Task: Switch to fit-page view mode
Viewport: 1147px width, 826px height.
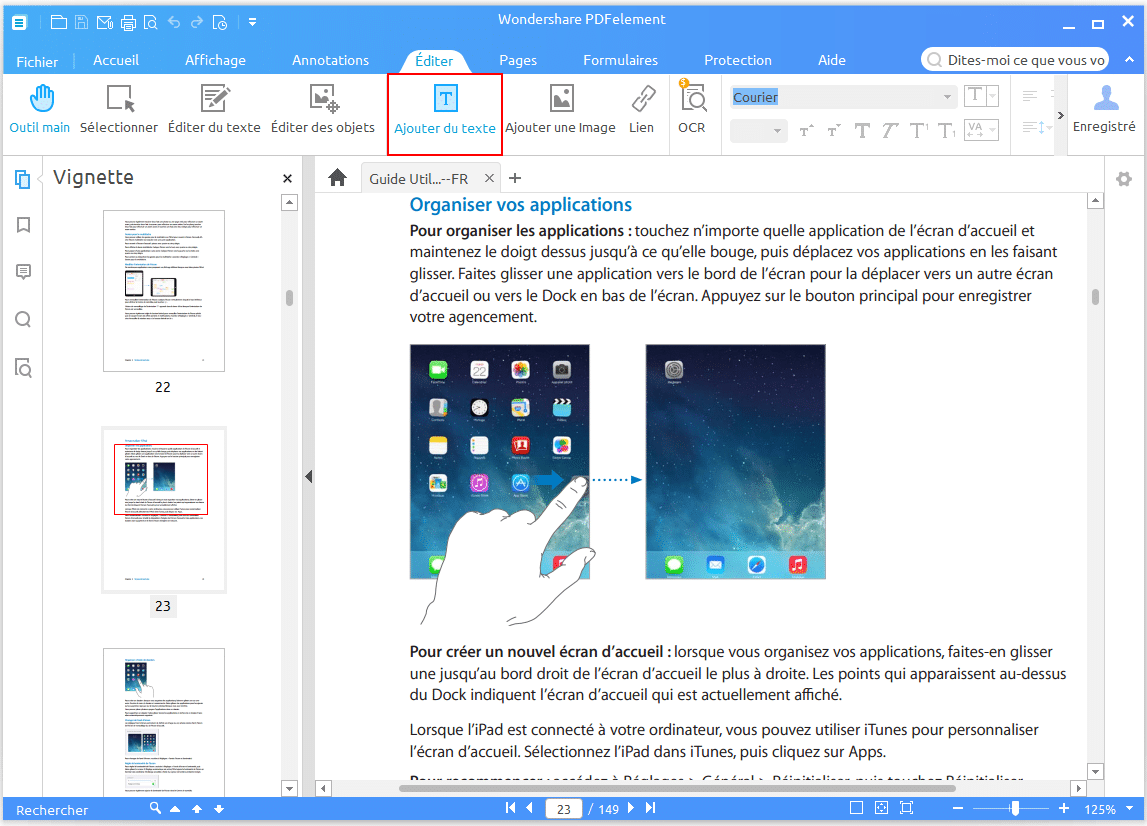Action: [x=881, y=808]
